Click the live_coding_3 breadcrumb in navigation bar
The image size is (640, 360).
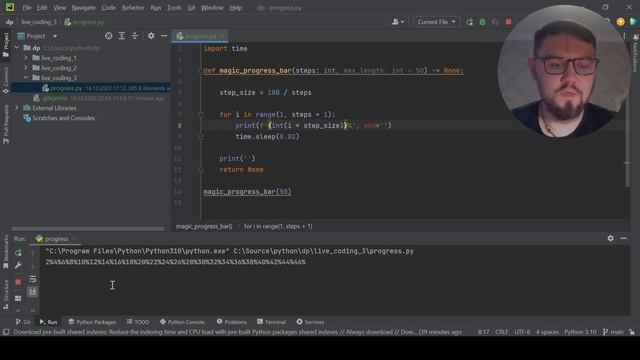click(x=39, y=22)
